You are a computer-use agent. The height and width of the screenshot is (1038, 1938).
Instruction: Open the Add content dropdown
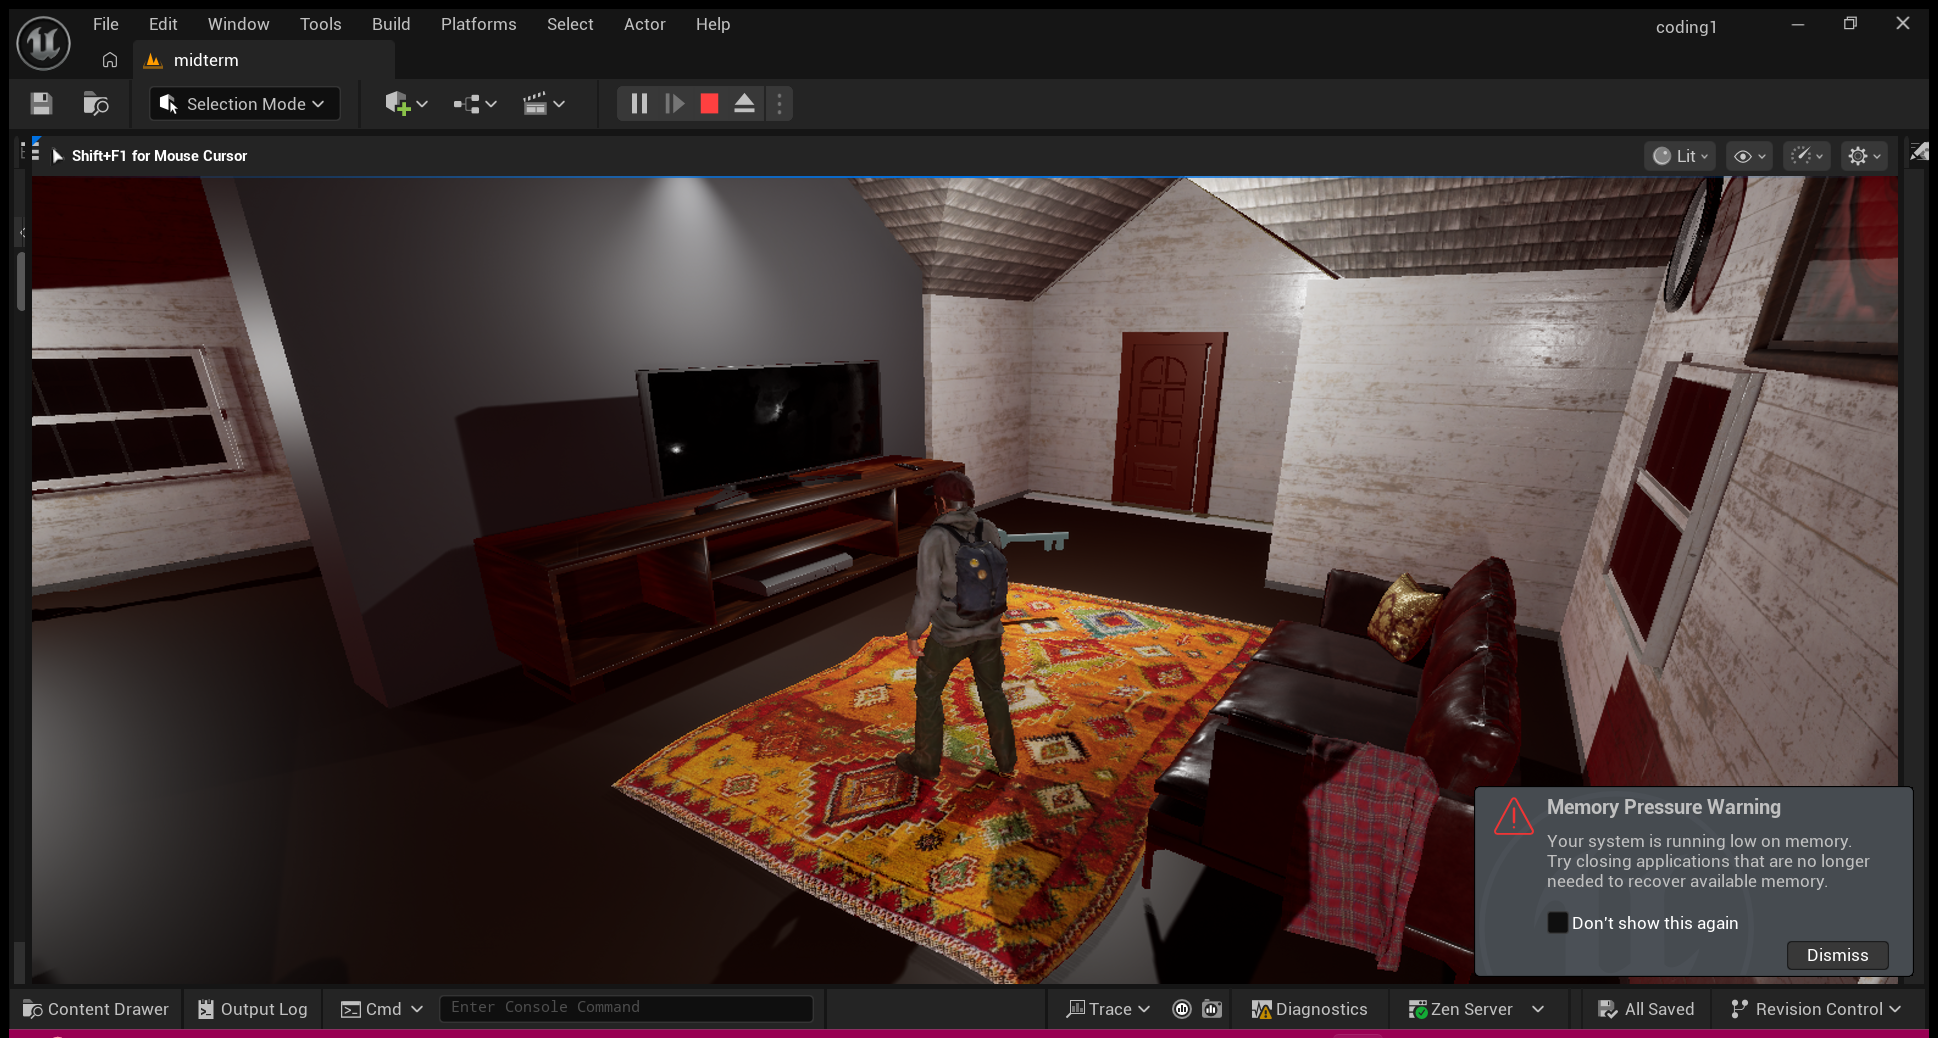point(406,103)
